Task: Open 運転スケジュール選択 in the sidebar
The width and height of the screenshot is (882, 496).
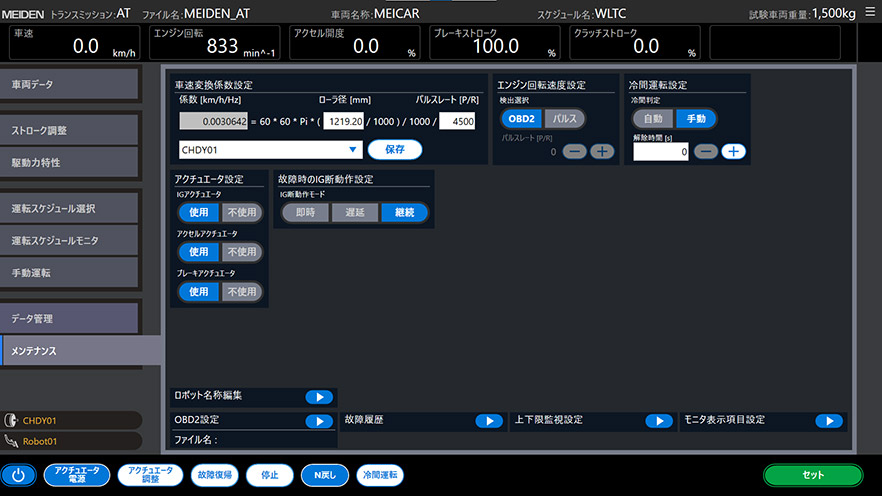Action: pyautogui.click(x=69, y=208)
